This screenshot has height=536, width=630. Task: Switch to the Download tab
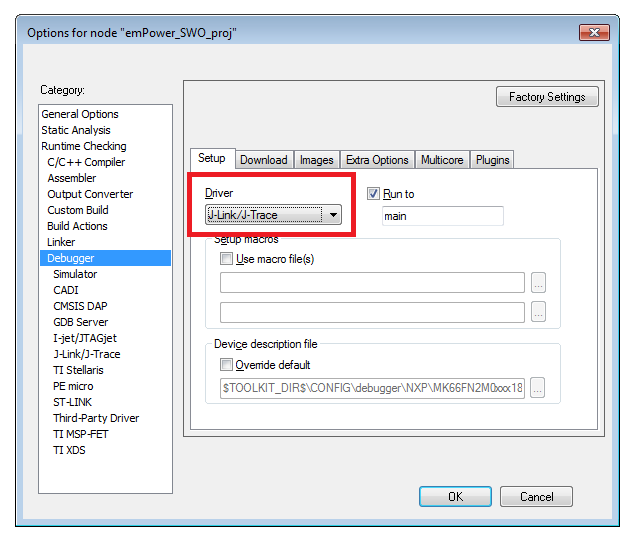pyautogui.click(x=263, y=160)
